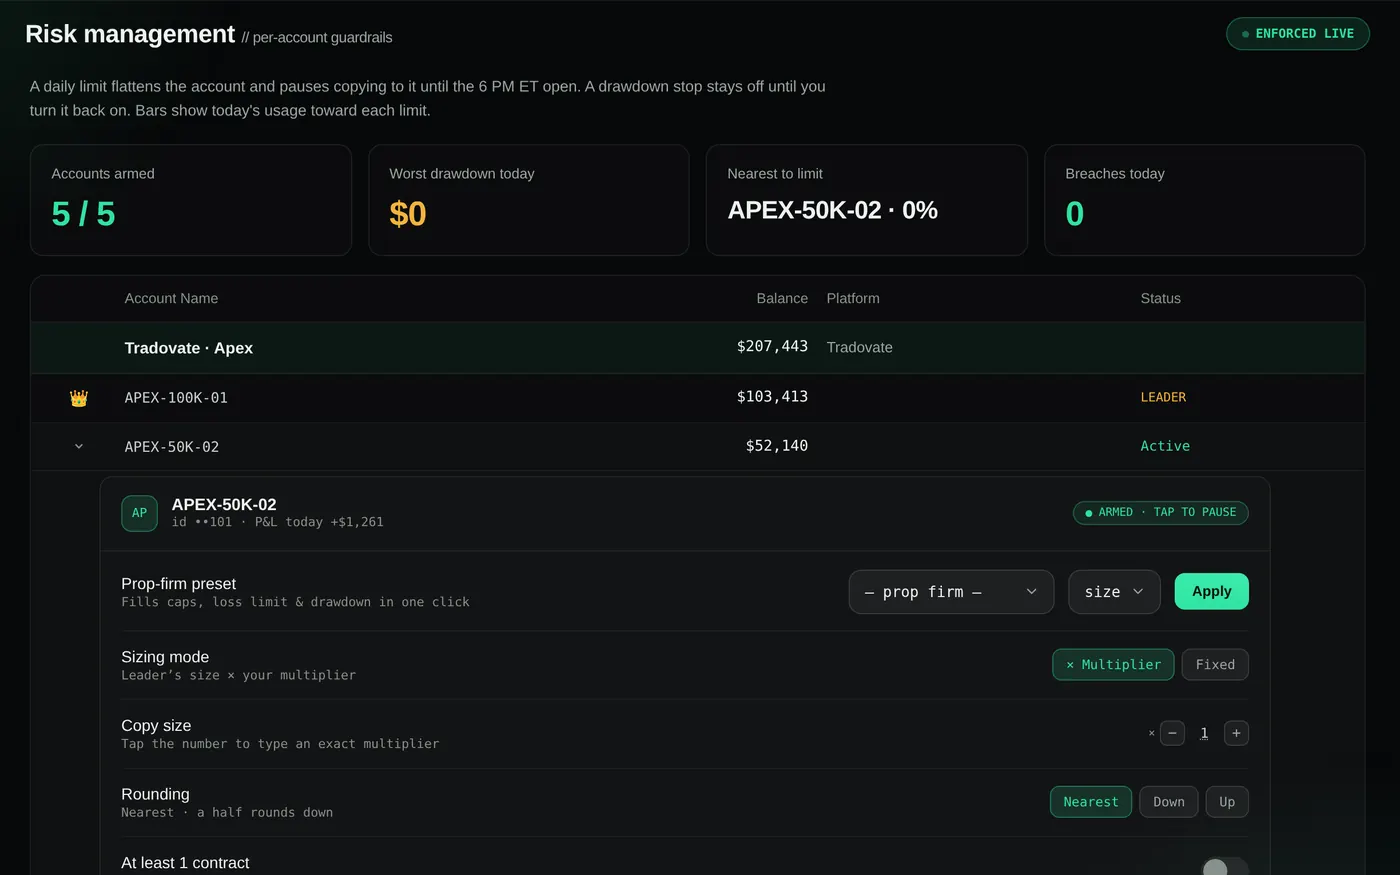Click the Account Name column header
1400x875 pixels.
click(171, 298)
